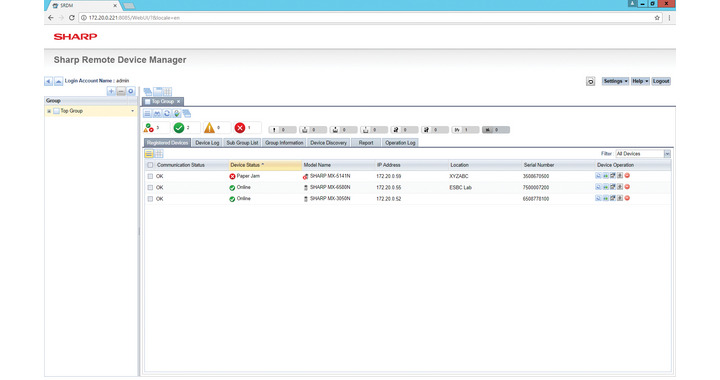Bookmark this page with star icon
Screen dimensions: 720x380
(657, 18)
